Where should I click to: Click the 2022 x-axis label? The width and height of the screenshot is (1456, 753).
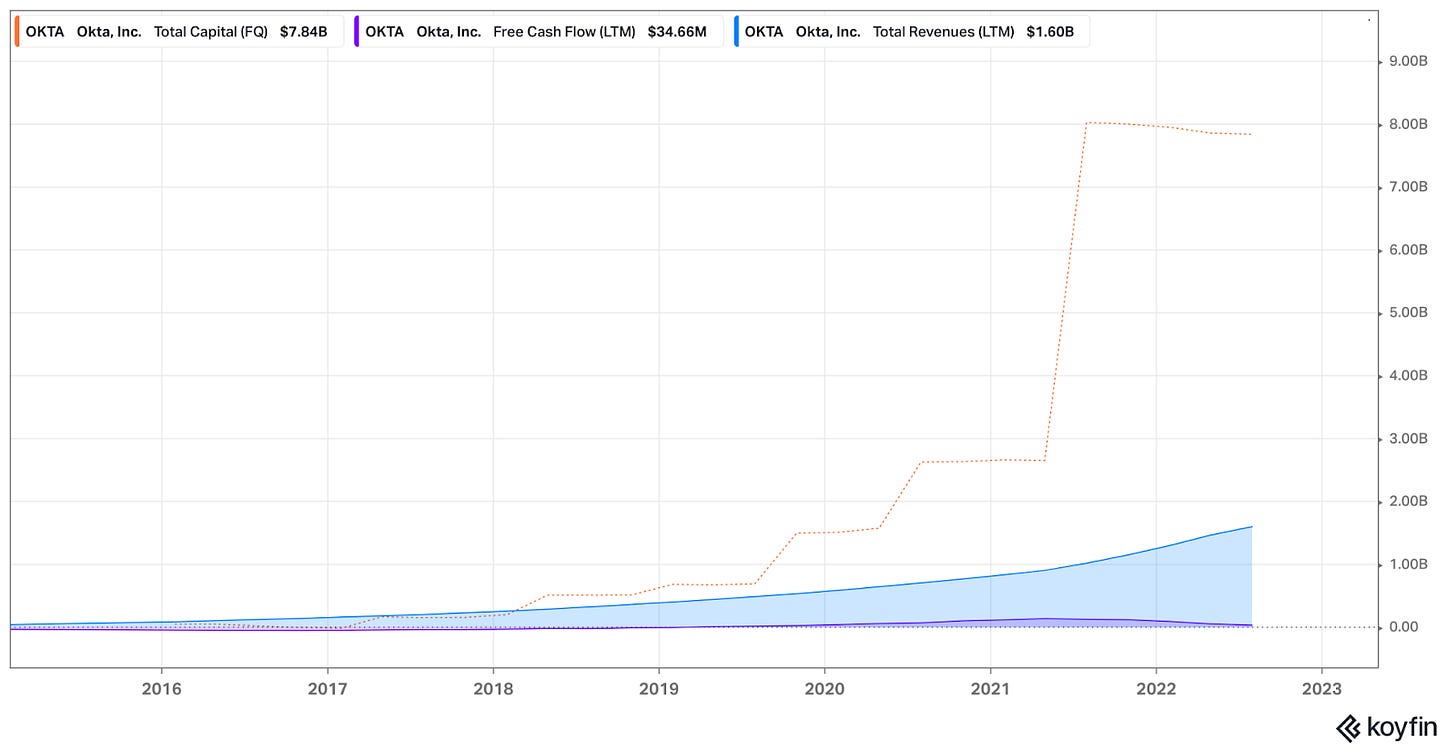[x=1155, y=689]
